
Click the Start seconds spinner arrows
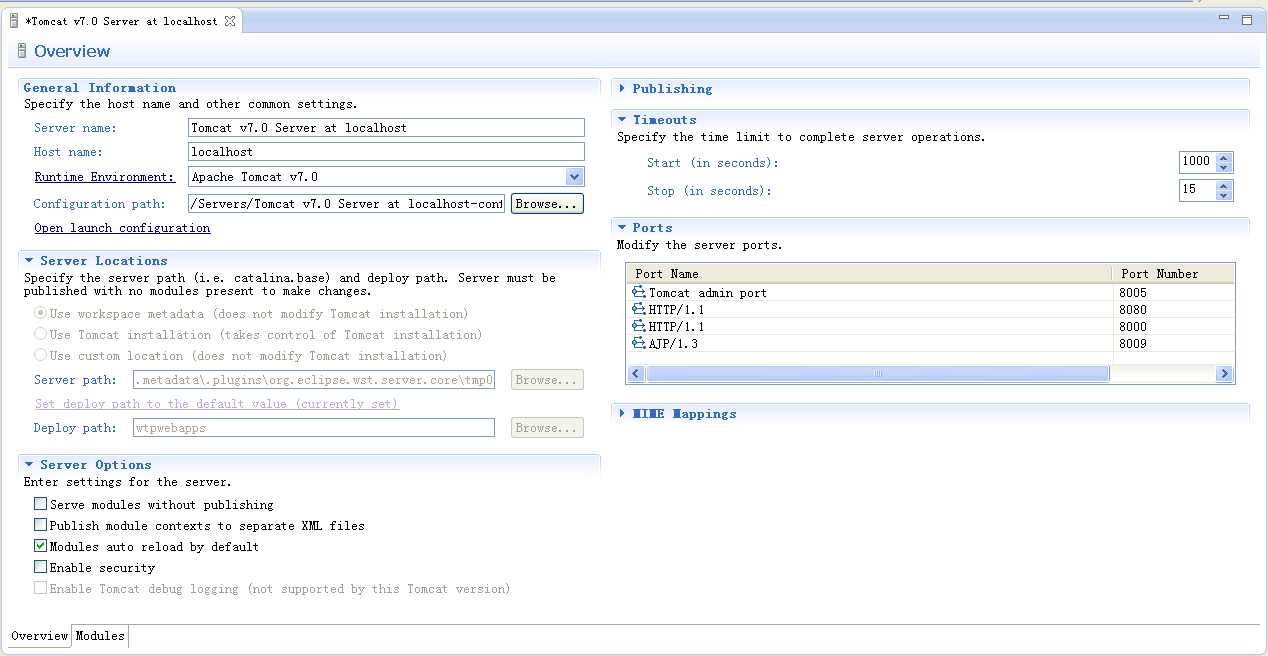click(x=1224, y=162)
